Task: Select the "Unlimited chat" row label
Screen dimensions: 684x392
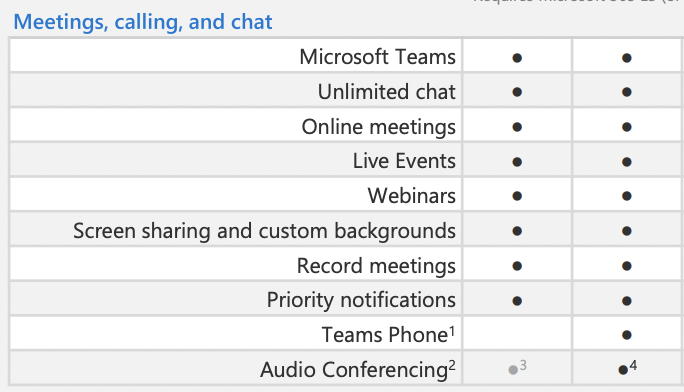Action: pyautogui.click(x=386, y=92)
